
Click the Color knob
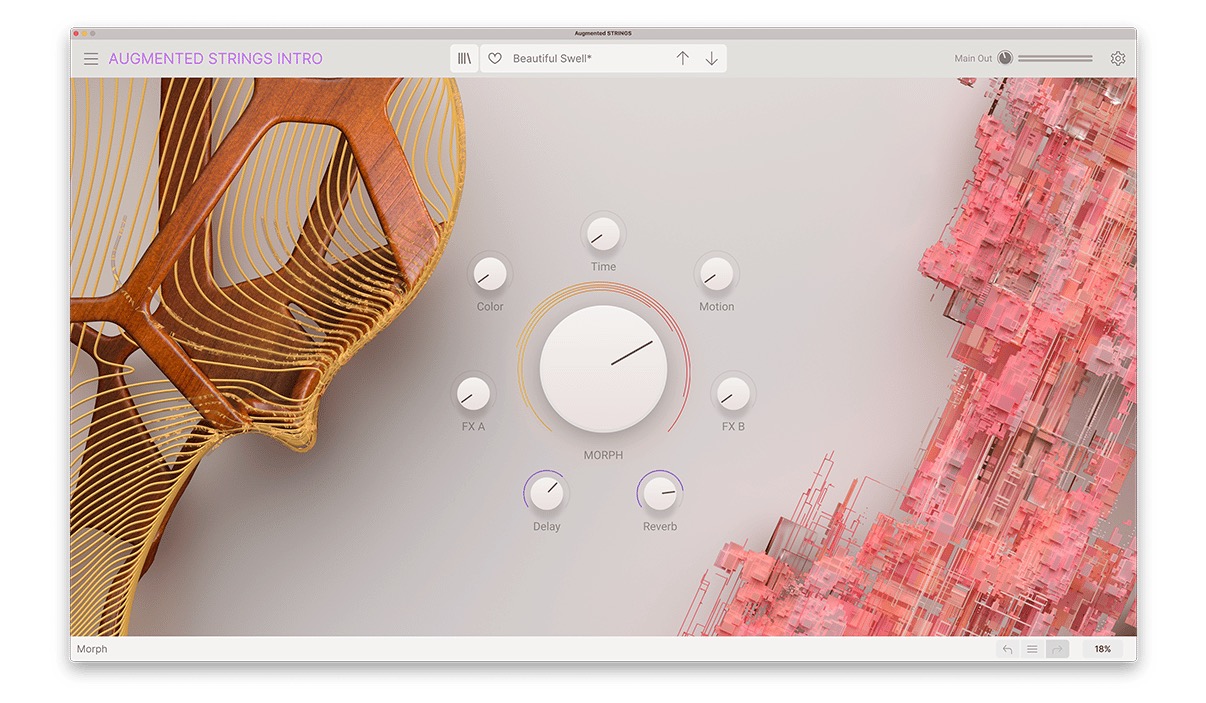490,274
